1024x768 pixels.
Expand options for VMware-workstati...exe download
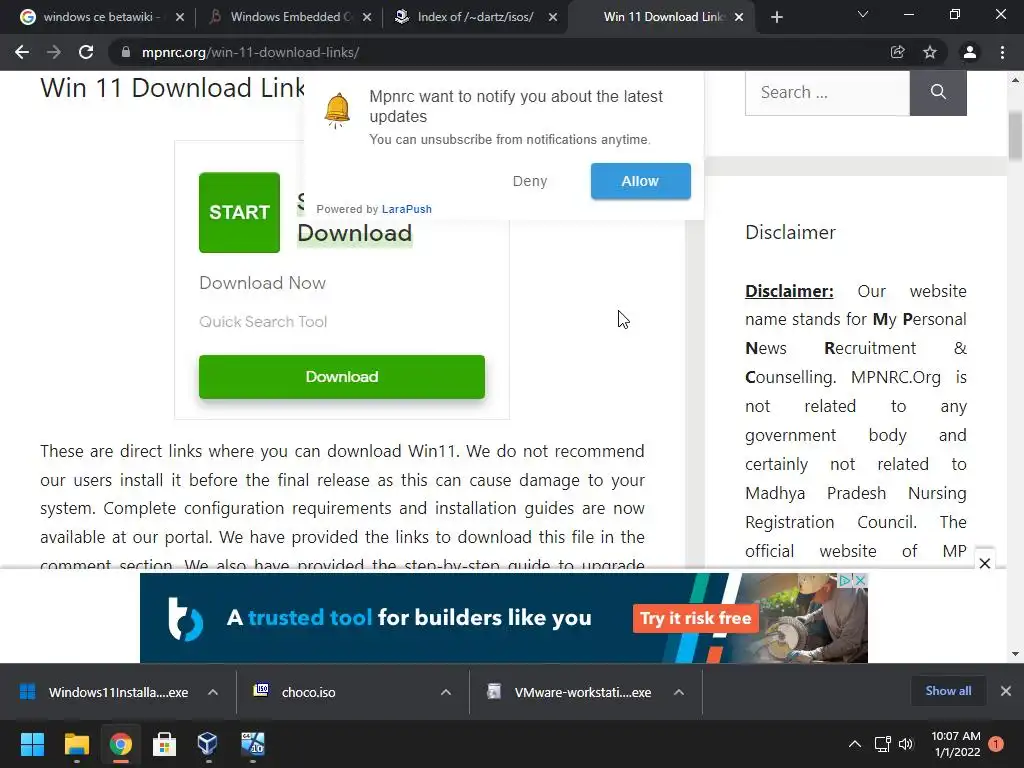click(x=679, y=692)
